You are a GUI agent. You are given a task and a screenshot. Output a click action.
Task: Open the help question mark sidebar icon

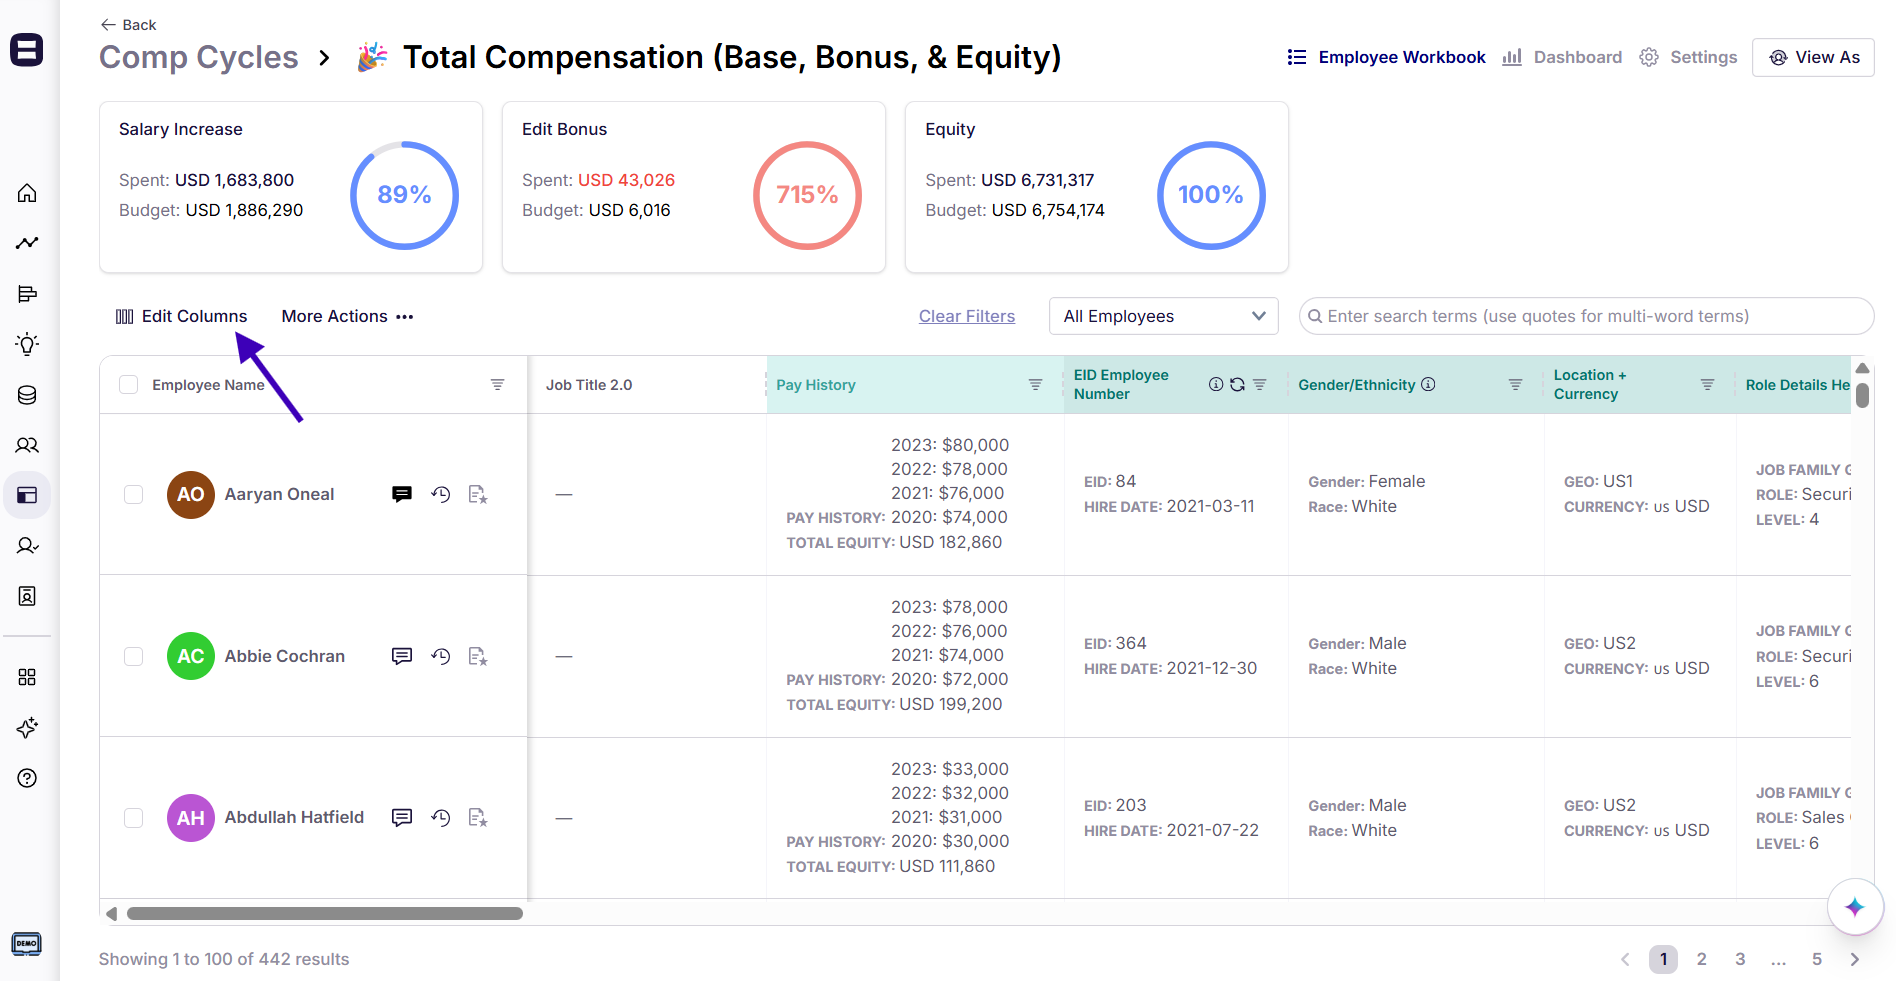27,778
